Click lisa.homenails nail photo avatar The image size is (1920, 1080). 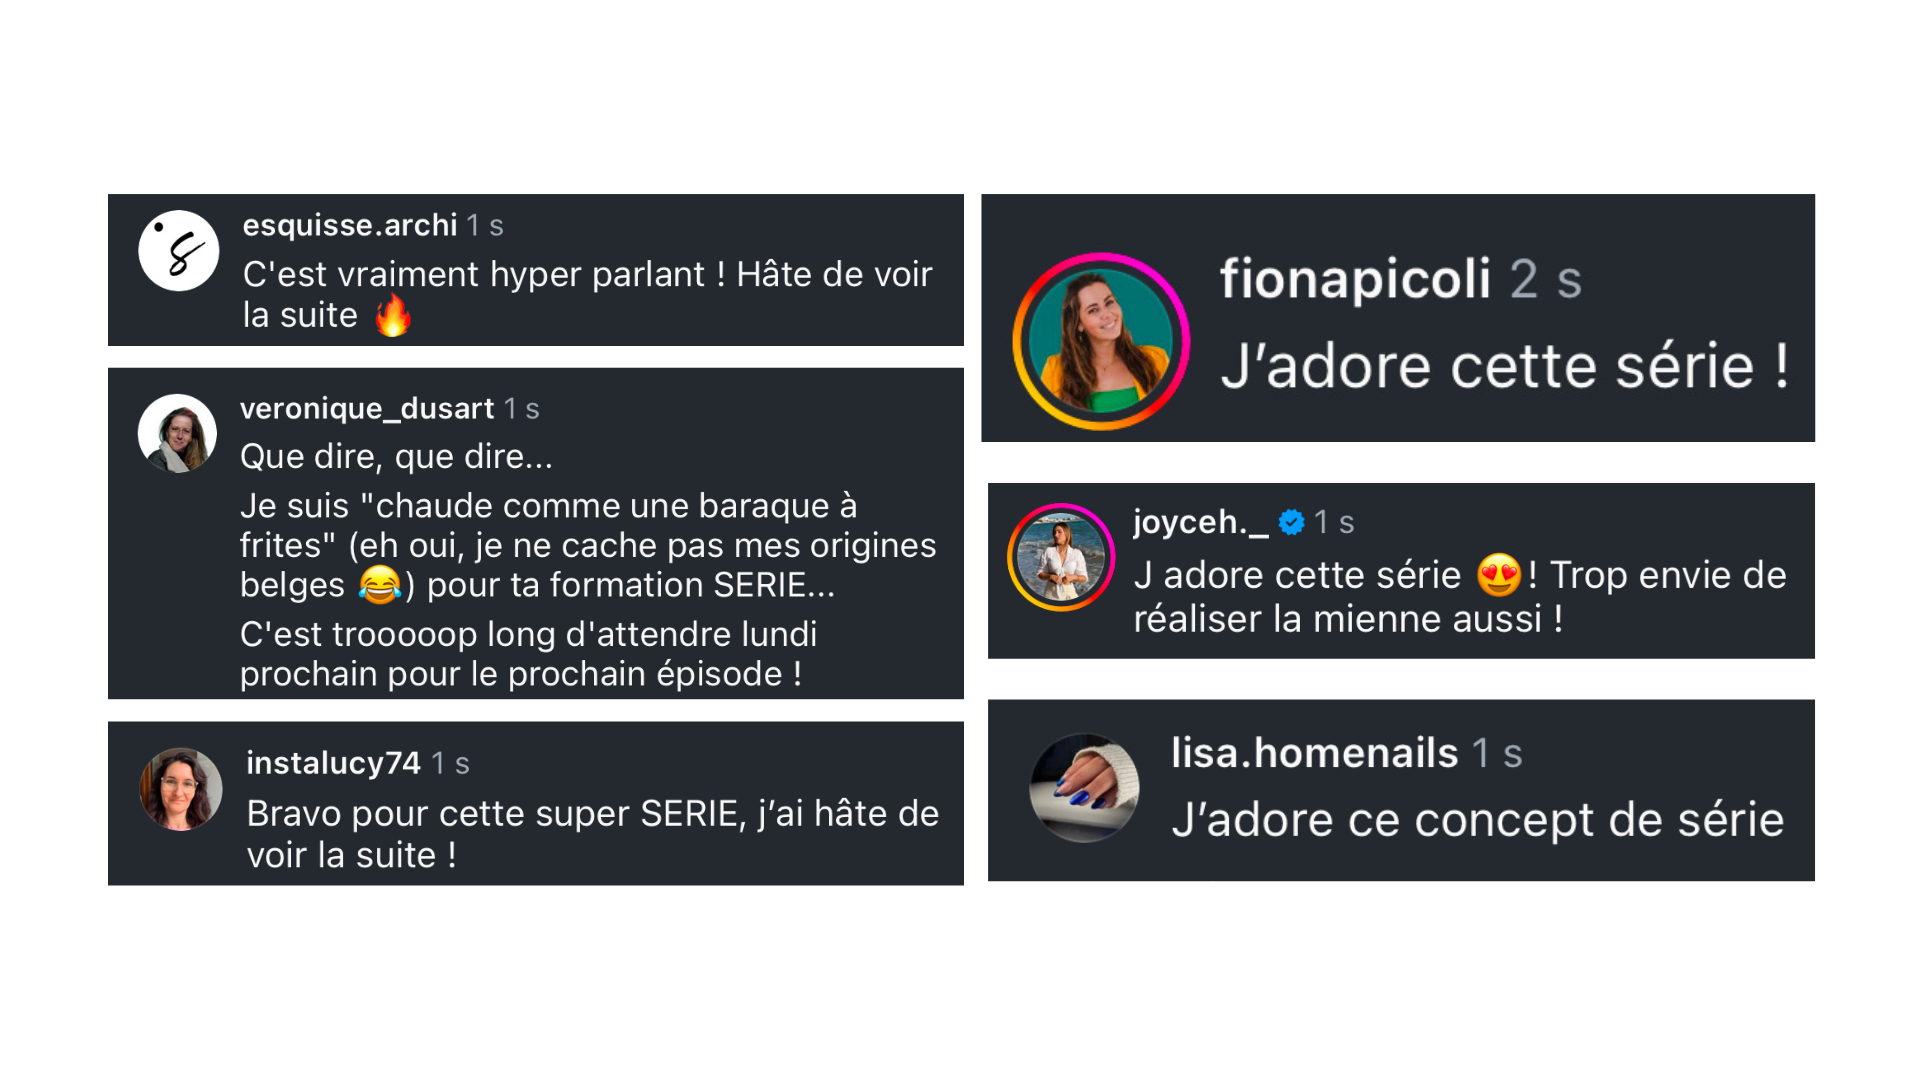1085,788
